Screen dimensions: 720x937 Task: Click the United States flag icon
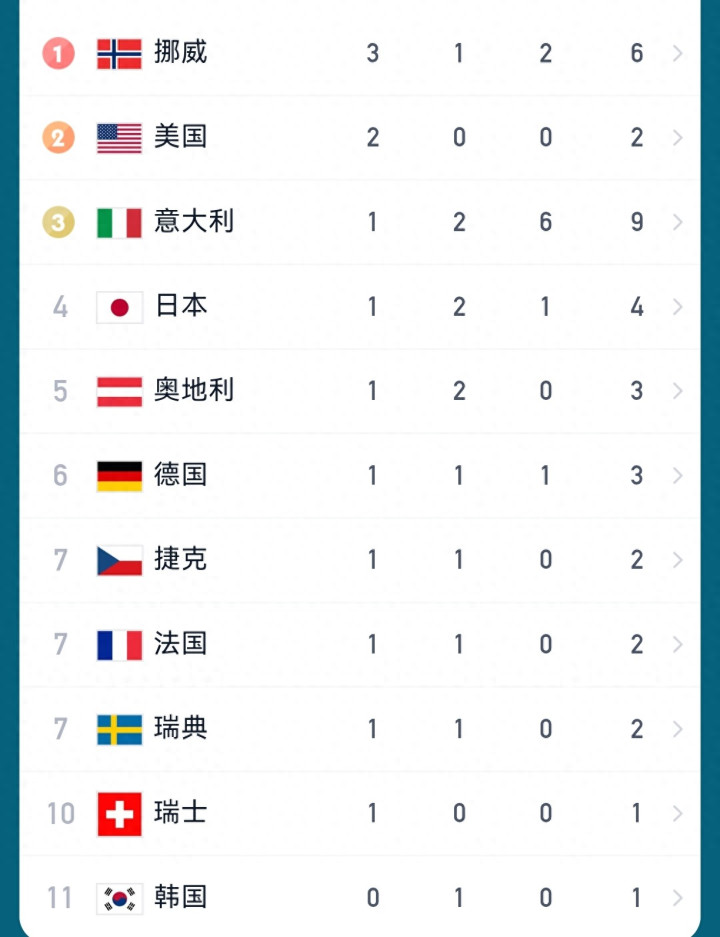pyautogui.click(x=119, y=137)
